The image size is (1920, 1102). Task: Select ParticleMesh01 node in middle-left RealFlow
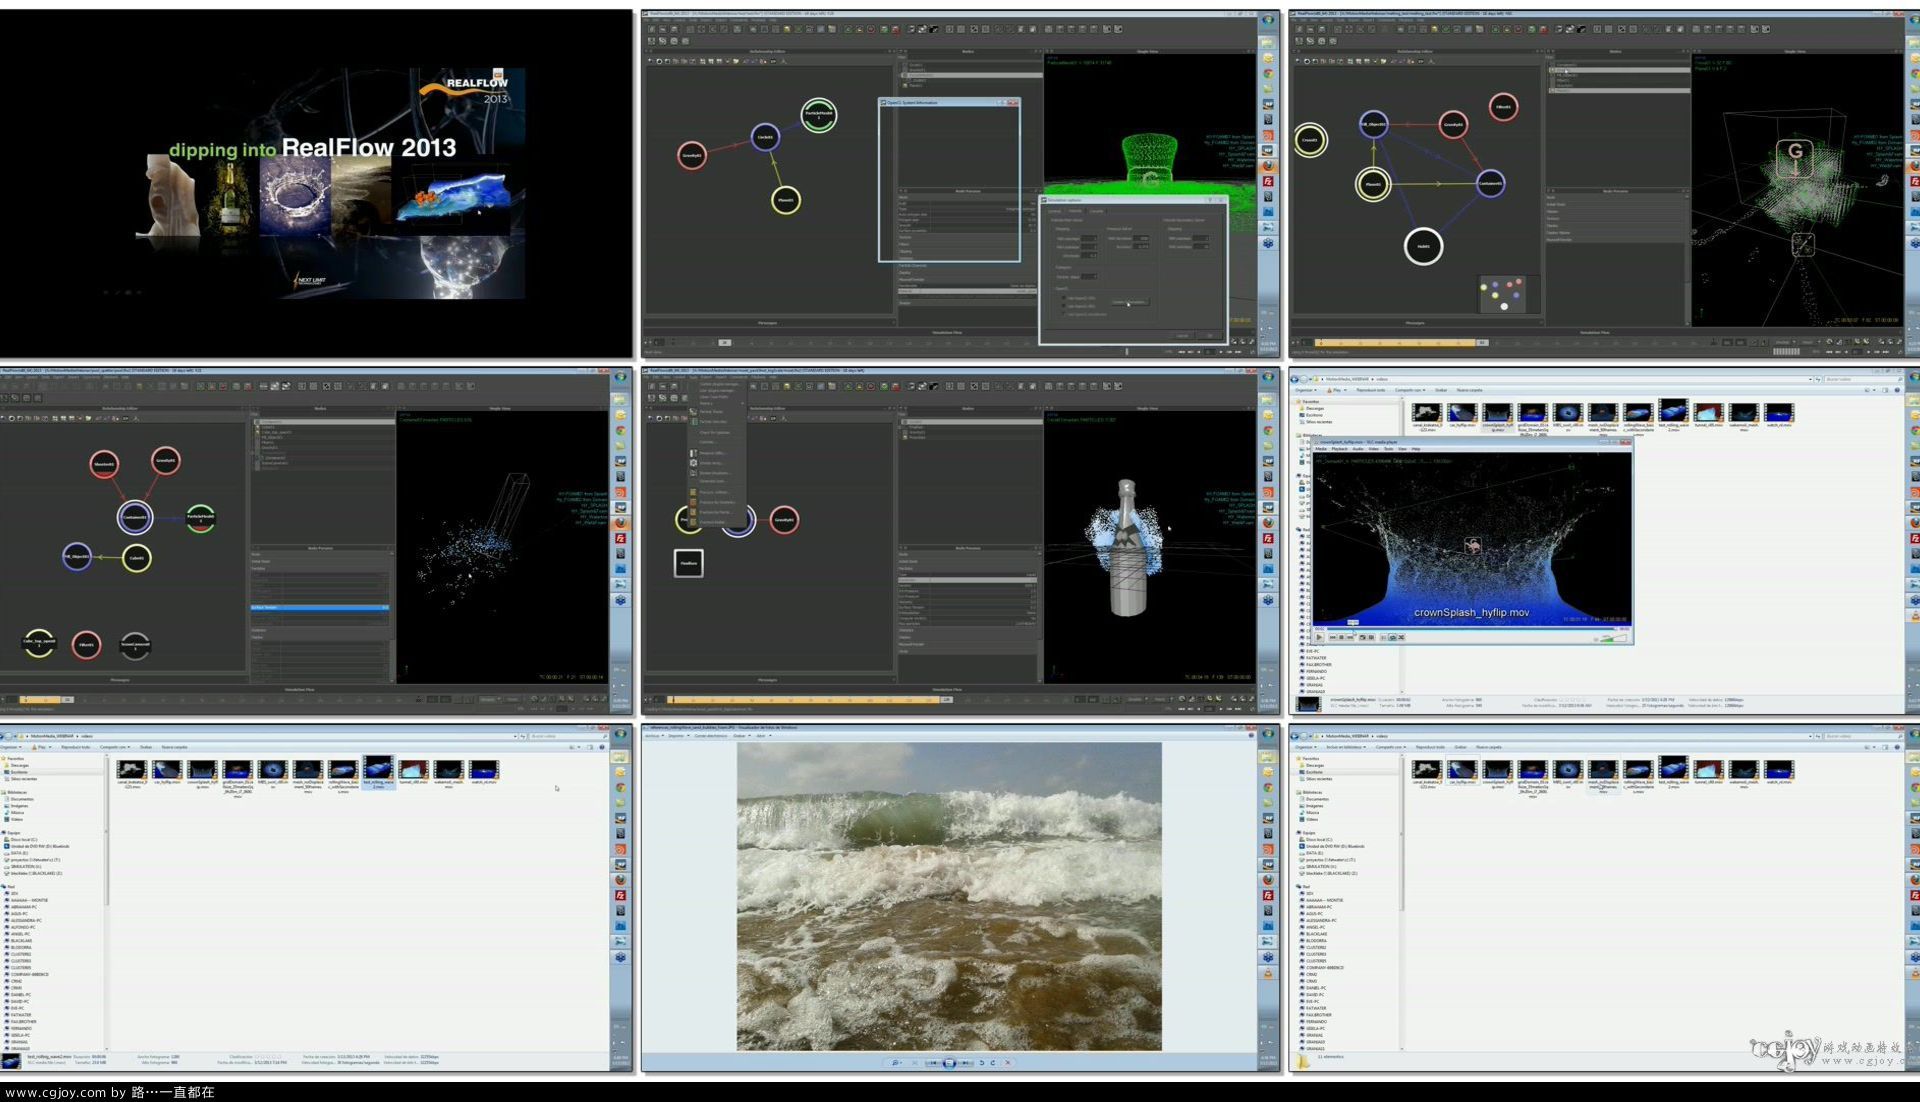tap(201, 517)
